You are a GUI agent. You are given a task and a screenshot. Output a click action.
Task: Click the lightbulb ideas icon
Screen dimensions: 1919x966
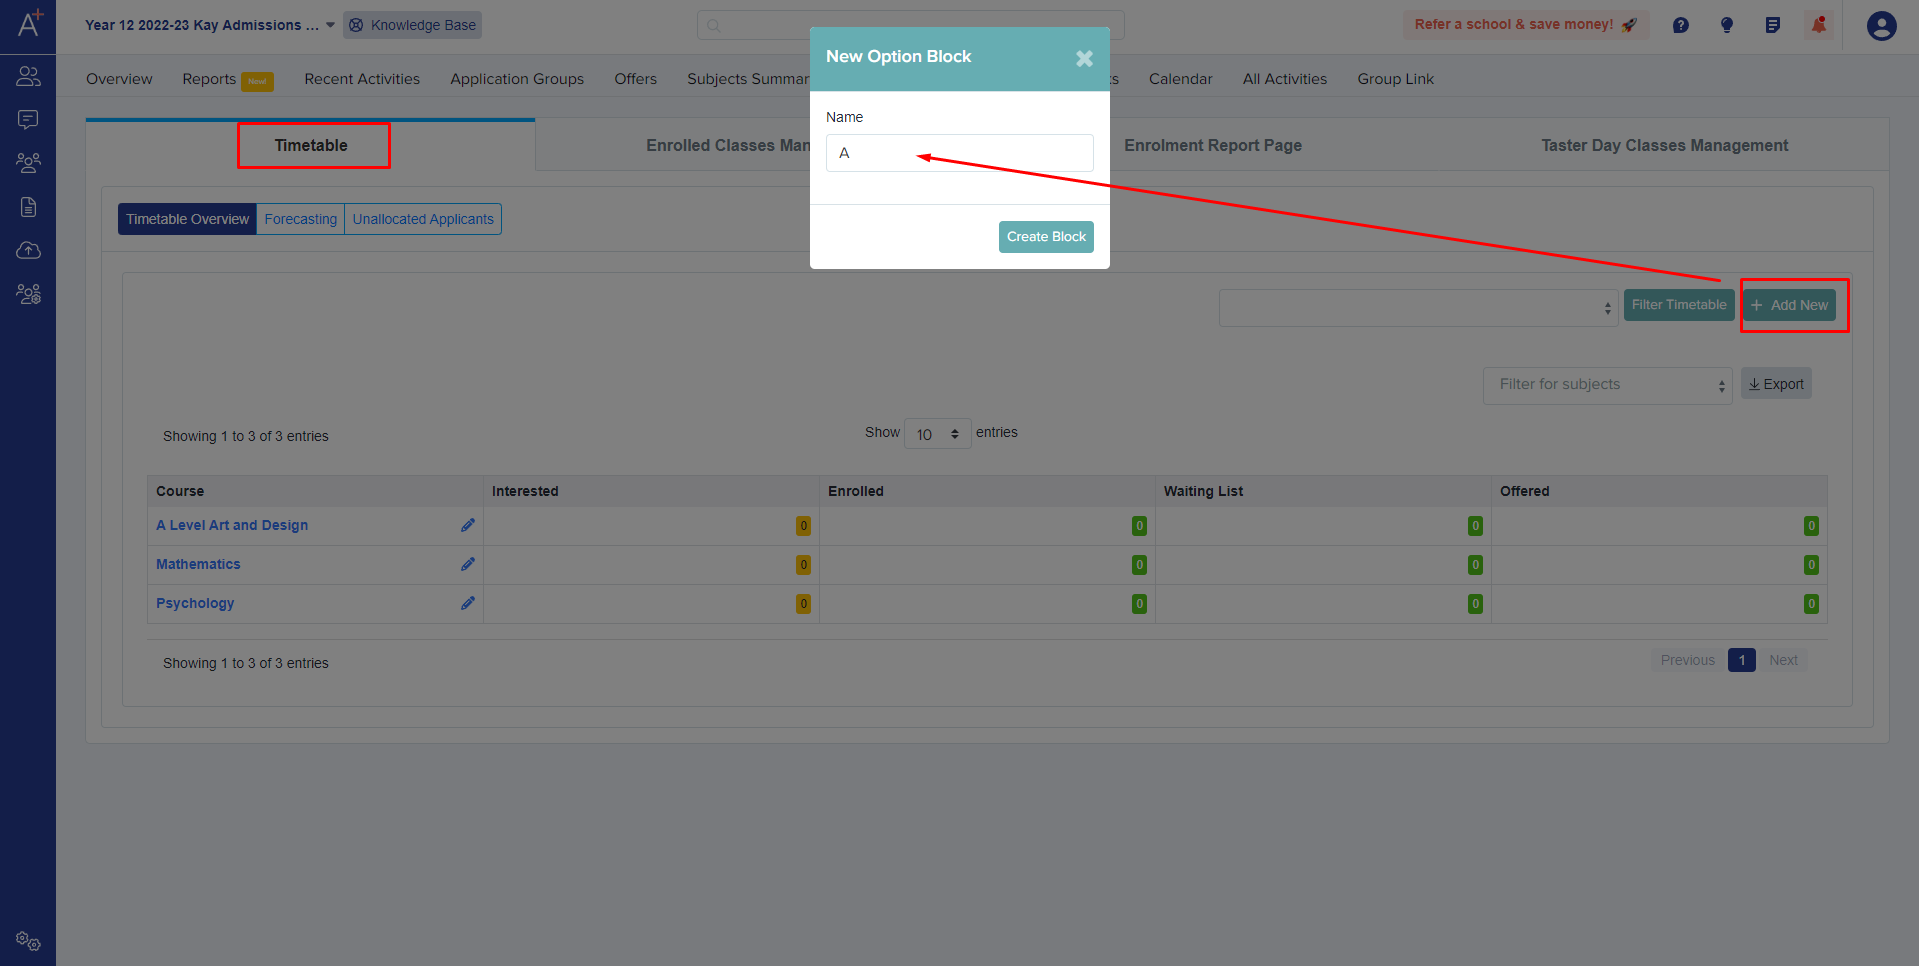(x=1727, y=25)
